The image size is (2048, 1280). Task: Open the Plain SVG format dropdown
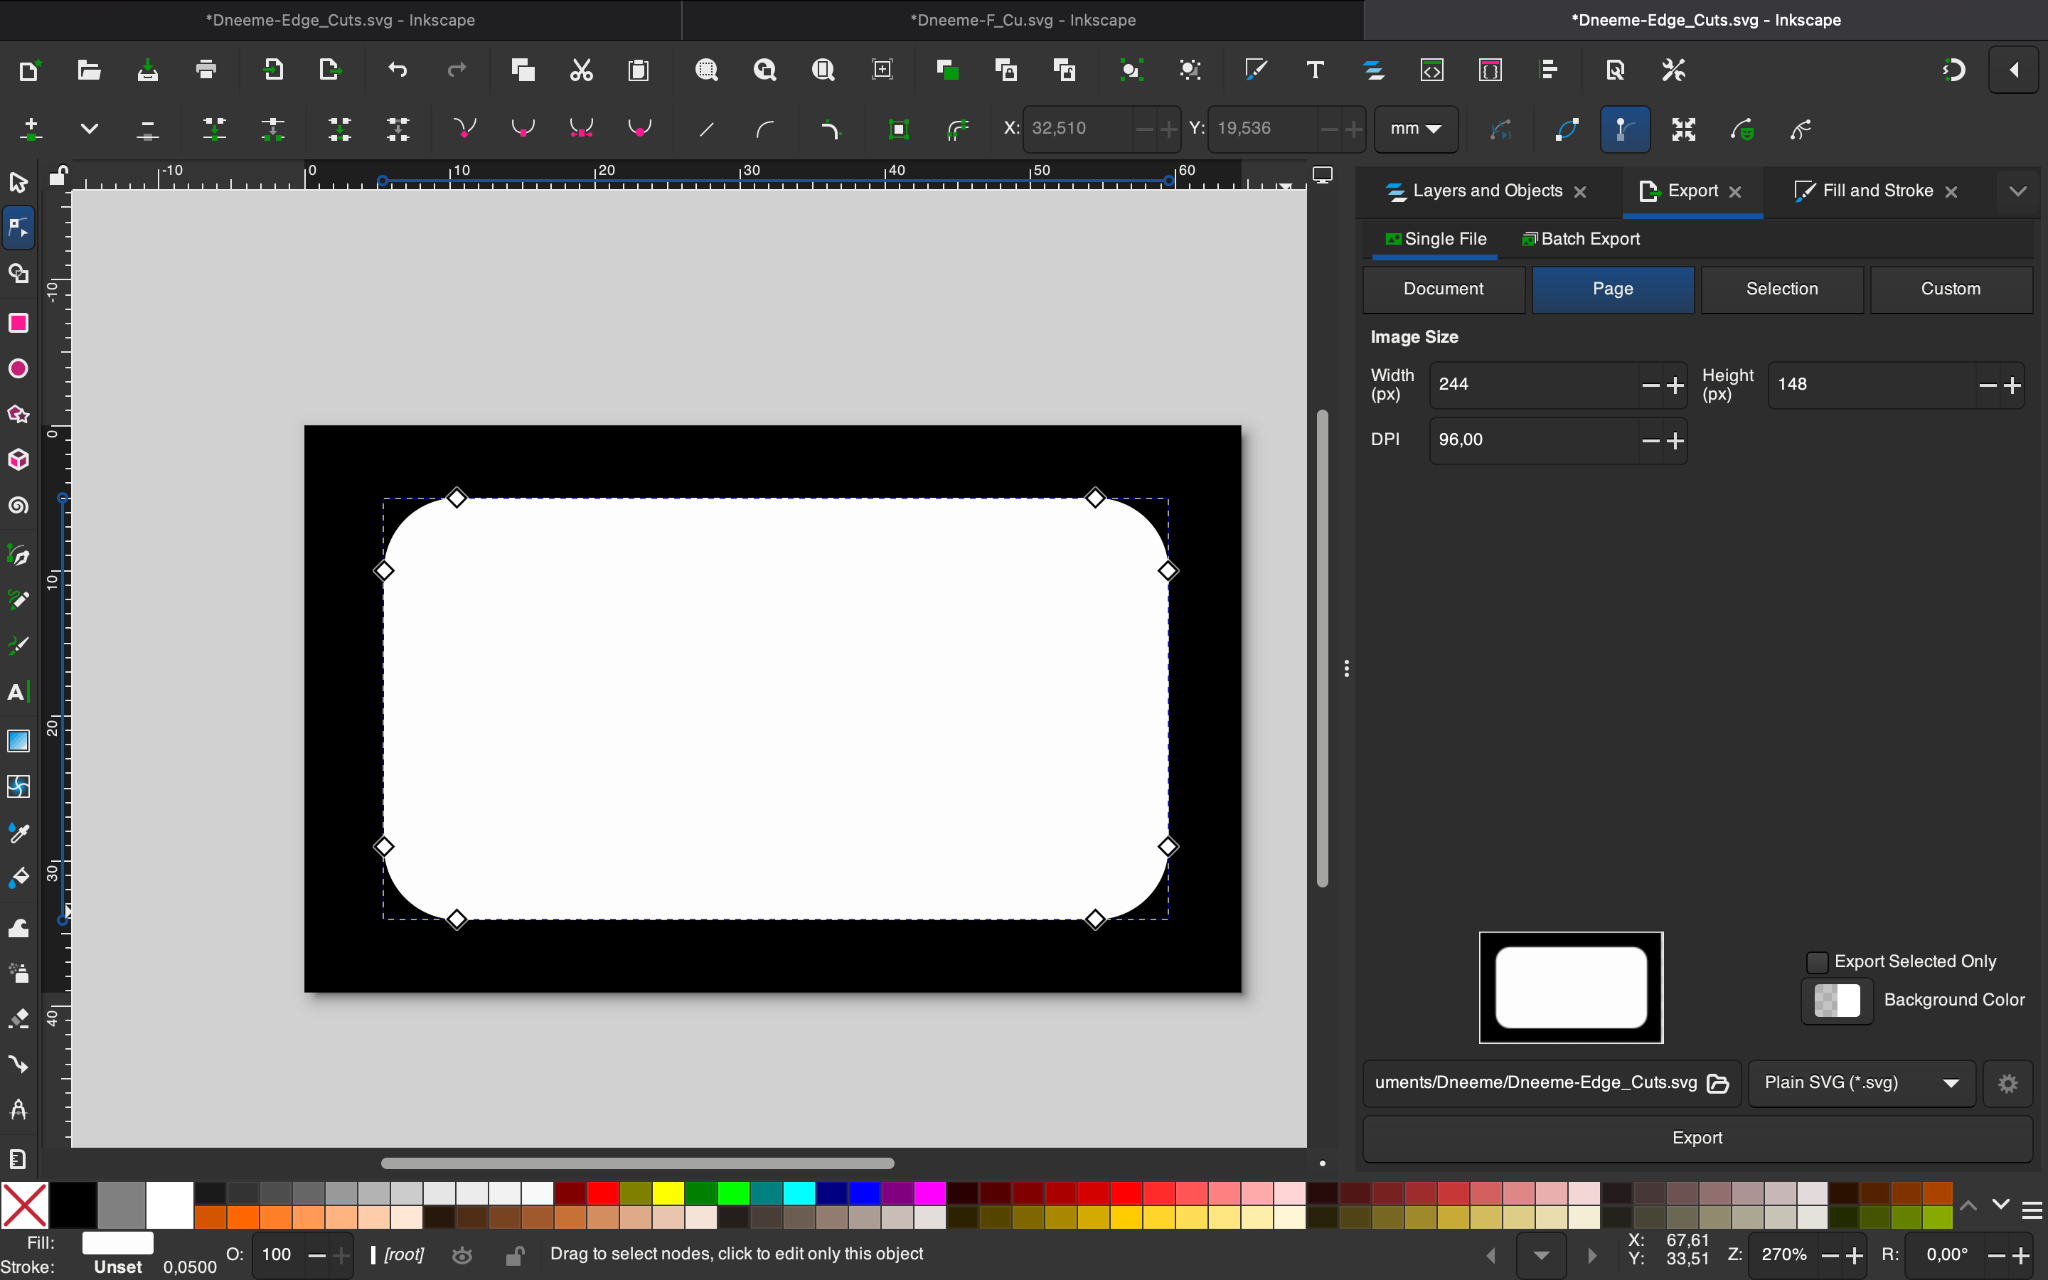tap(1860, 1083)
